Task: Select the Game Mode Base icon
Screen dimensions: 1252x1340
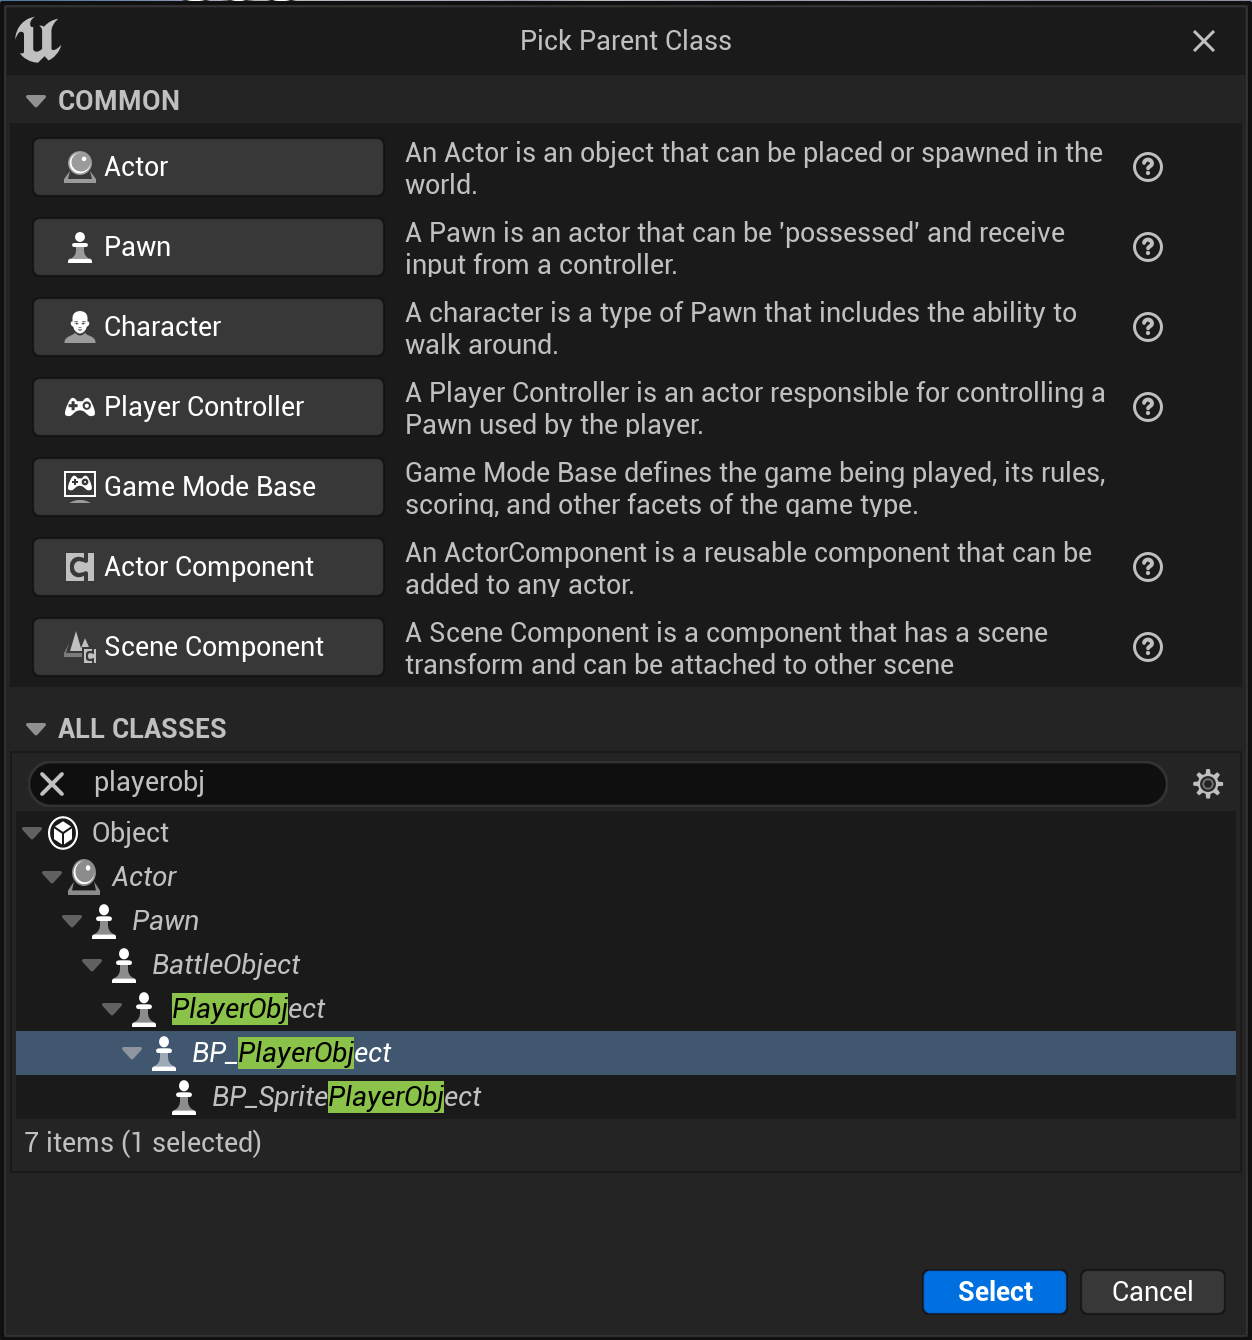Action: click(78, 486)
